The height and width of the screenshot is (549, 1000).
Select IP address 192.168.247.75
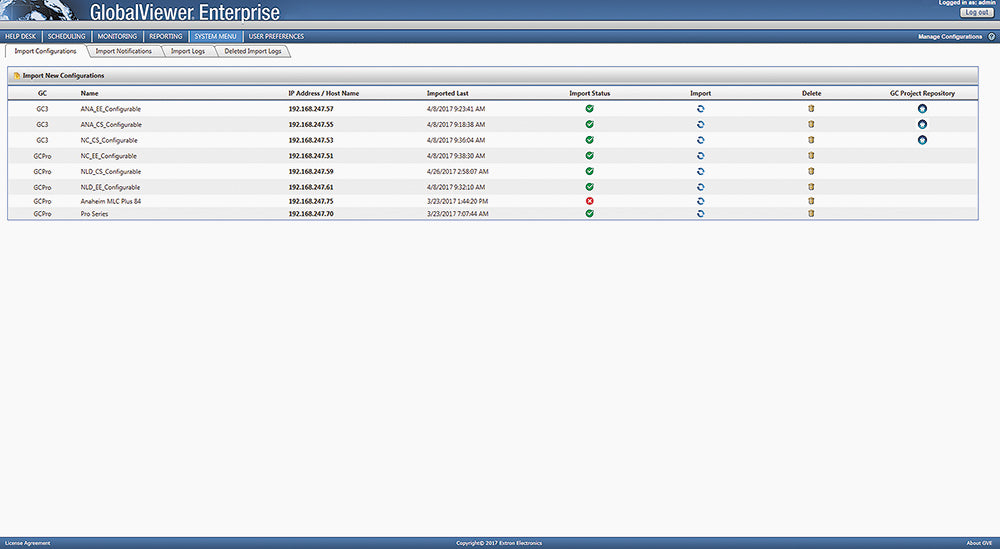[311, 201]
